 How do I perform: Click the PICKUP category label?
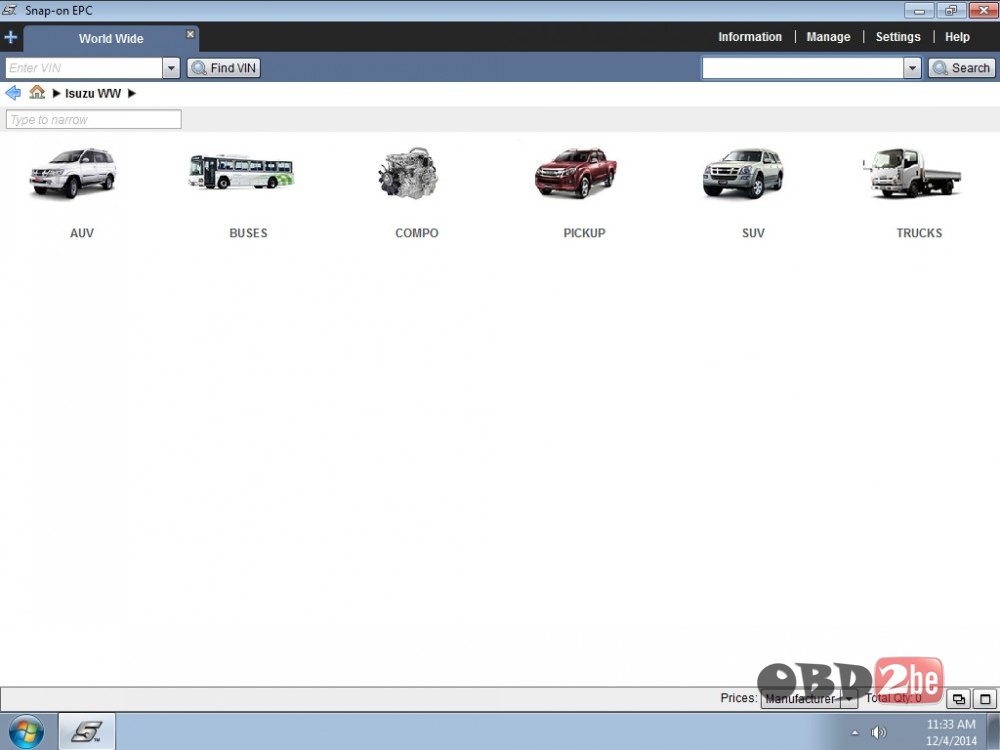click(x=584, y=233)
